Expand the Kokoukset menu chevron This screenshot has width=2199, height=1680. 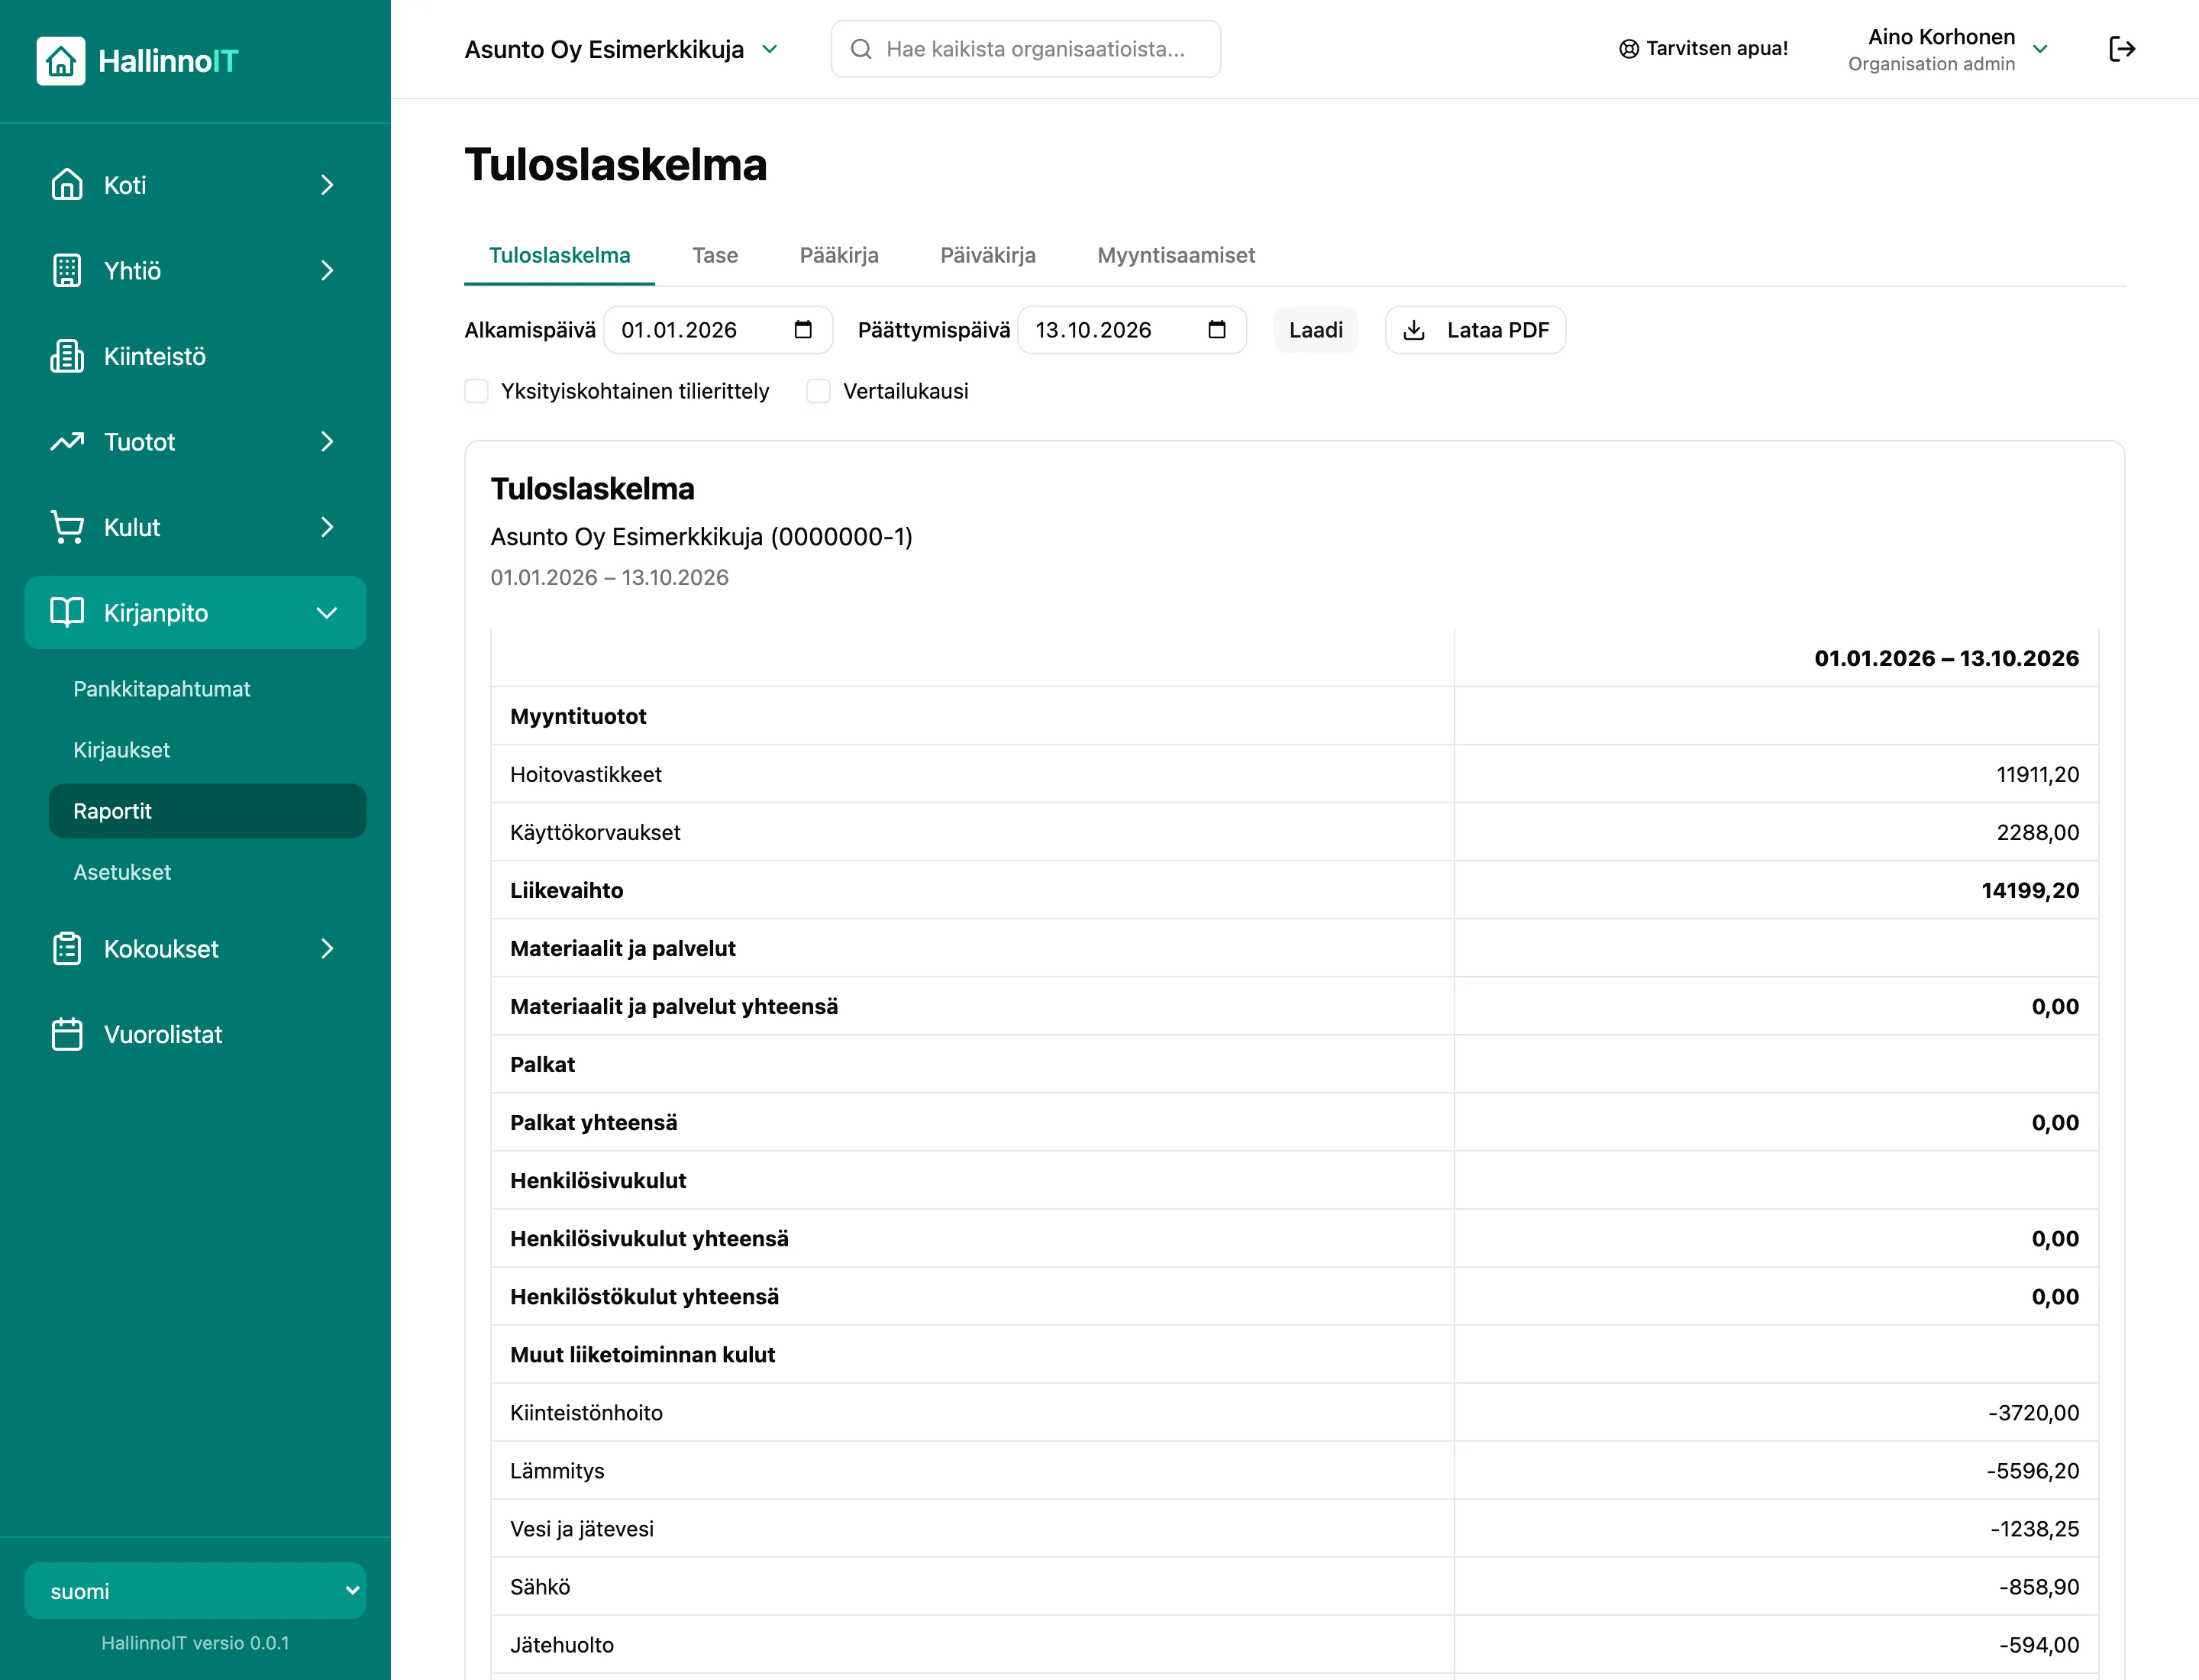click(327, 949)
